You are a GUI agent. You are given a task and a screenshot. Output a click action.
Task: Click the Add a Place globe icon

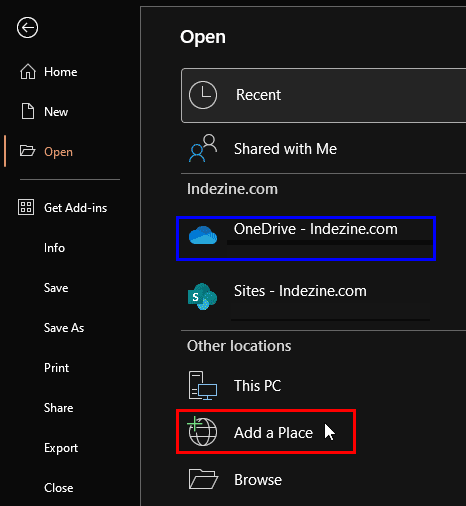tap(202, 431)
